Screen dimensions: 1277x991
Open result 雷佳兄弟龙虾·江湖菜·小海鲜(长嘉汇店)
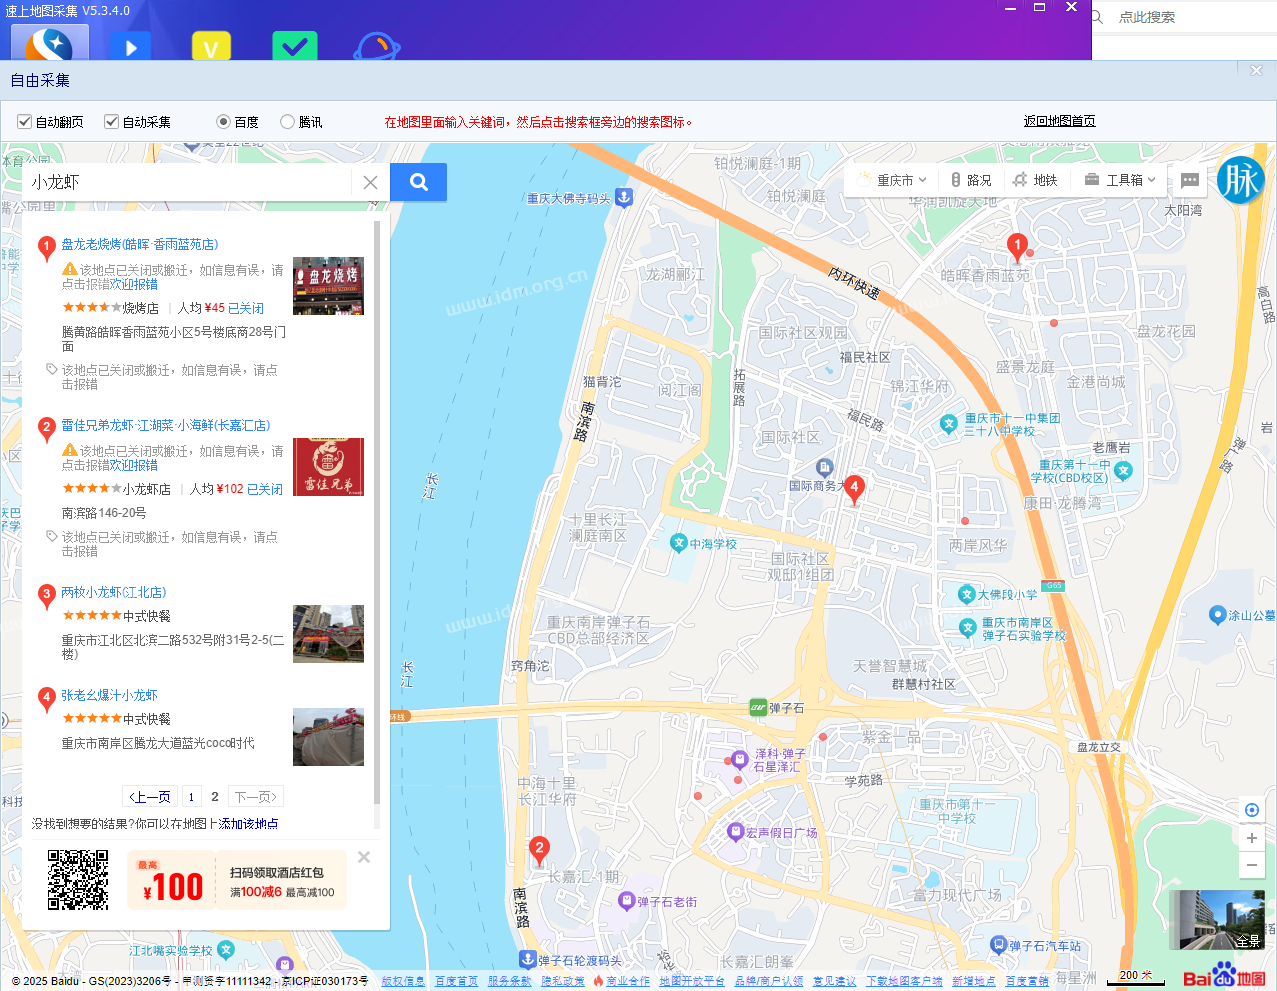pos(166,425)
